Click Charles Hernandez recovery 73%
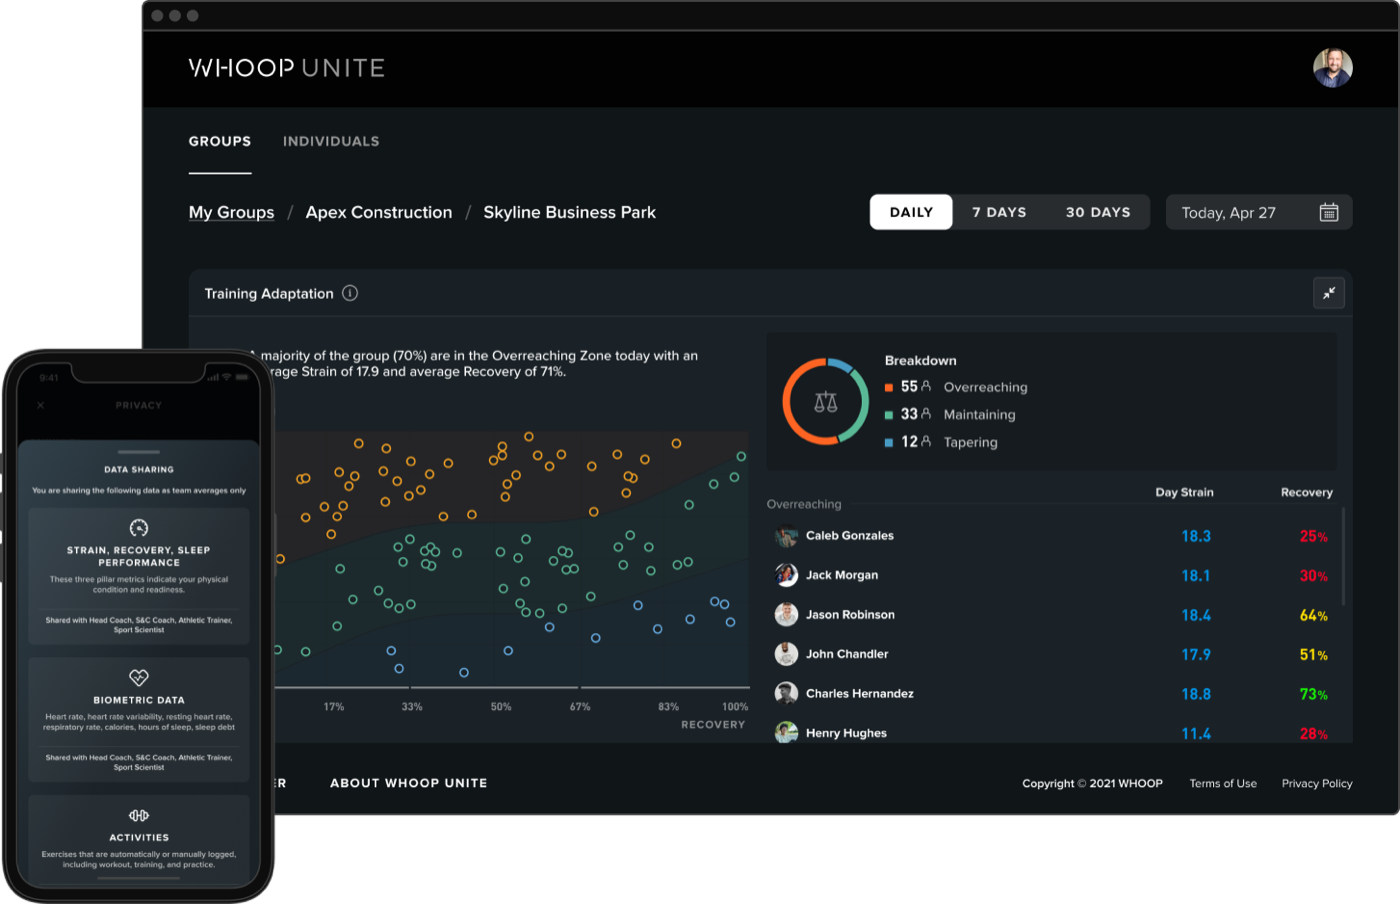 1313,694
